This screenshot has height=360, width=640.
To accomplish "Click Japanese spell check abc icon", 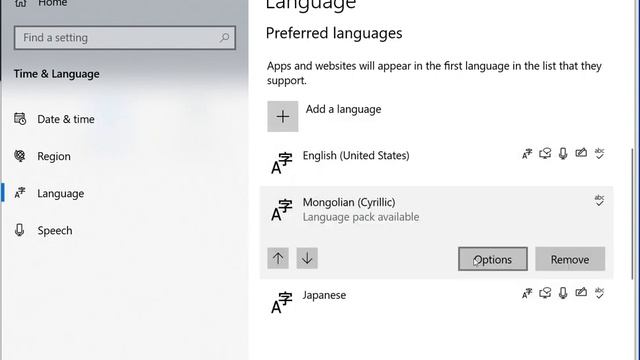I will 599,293.
